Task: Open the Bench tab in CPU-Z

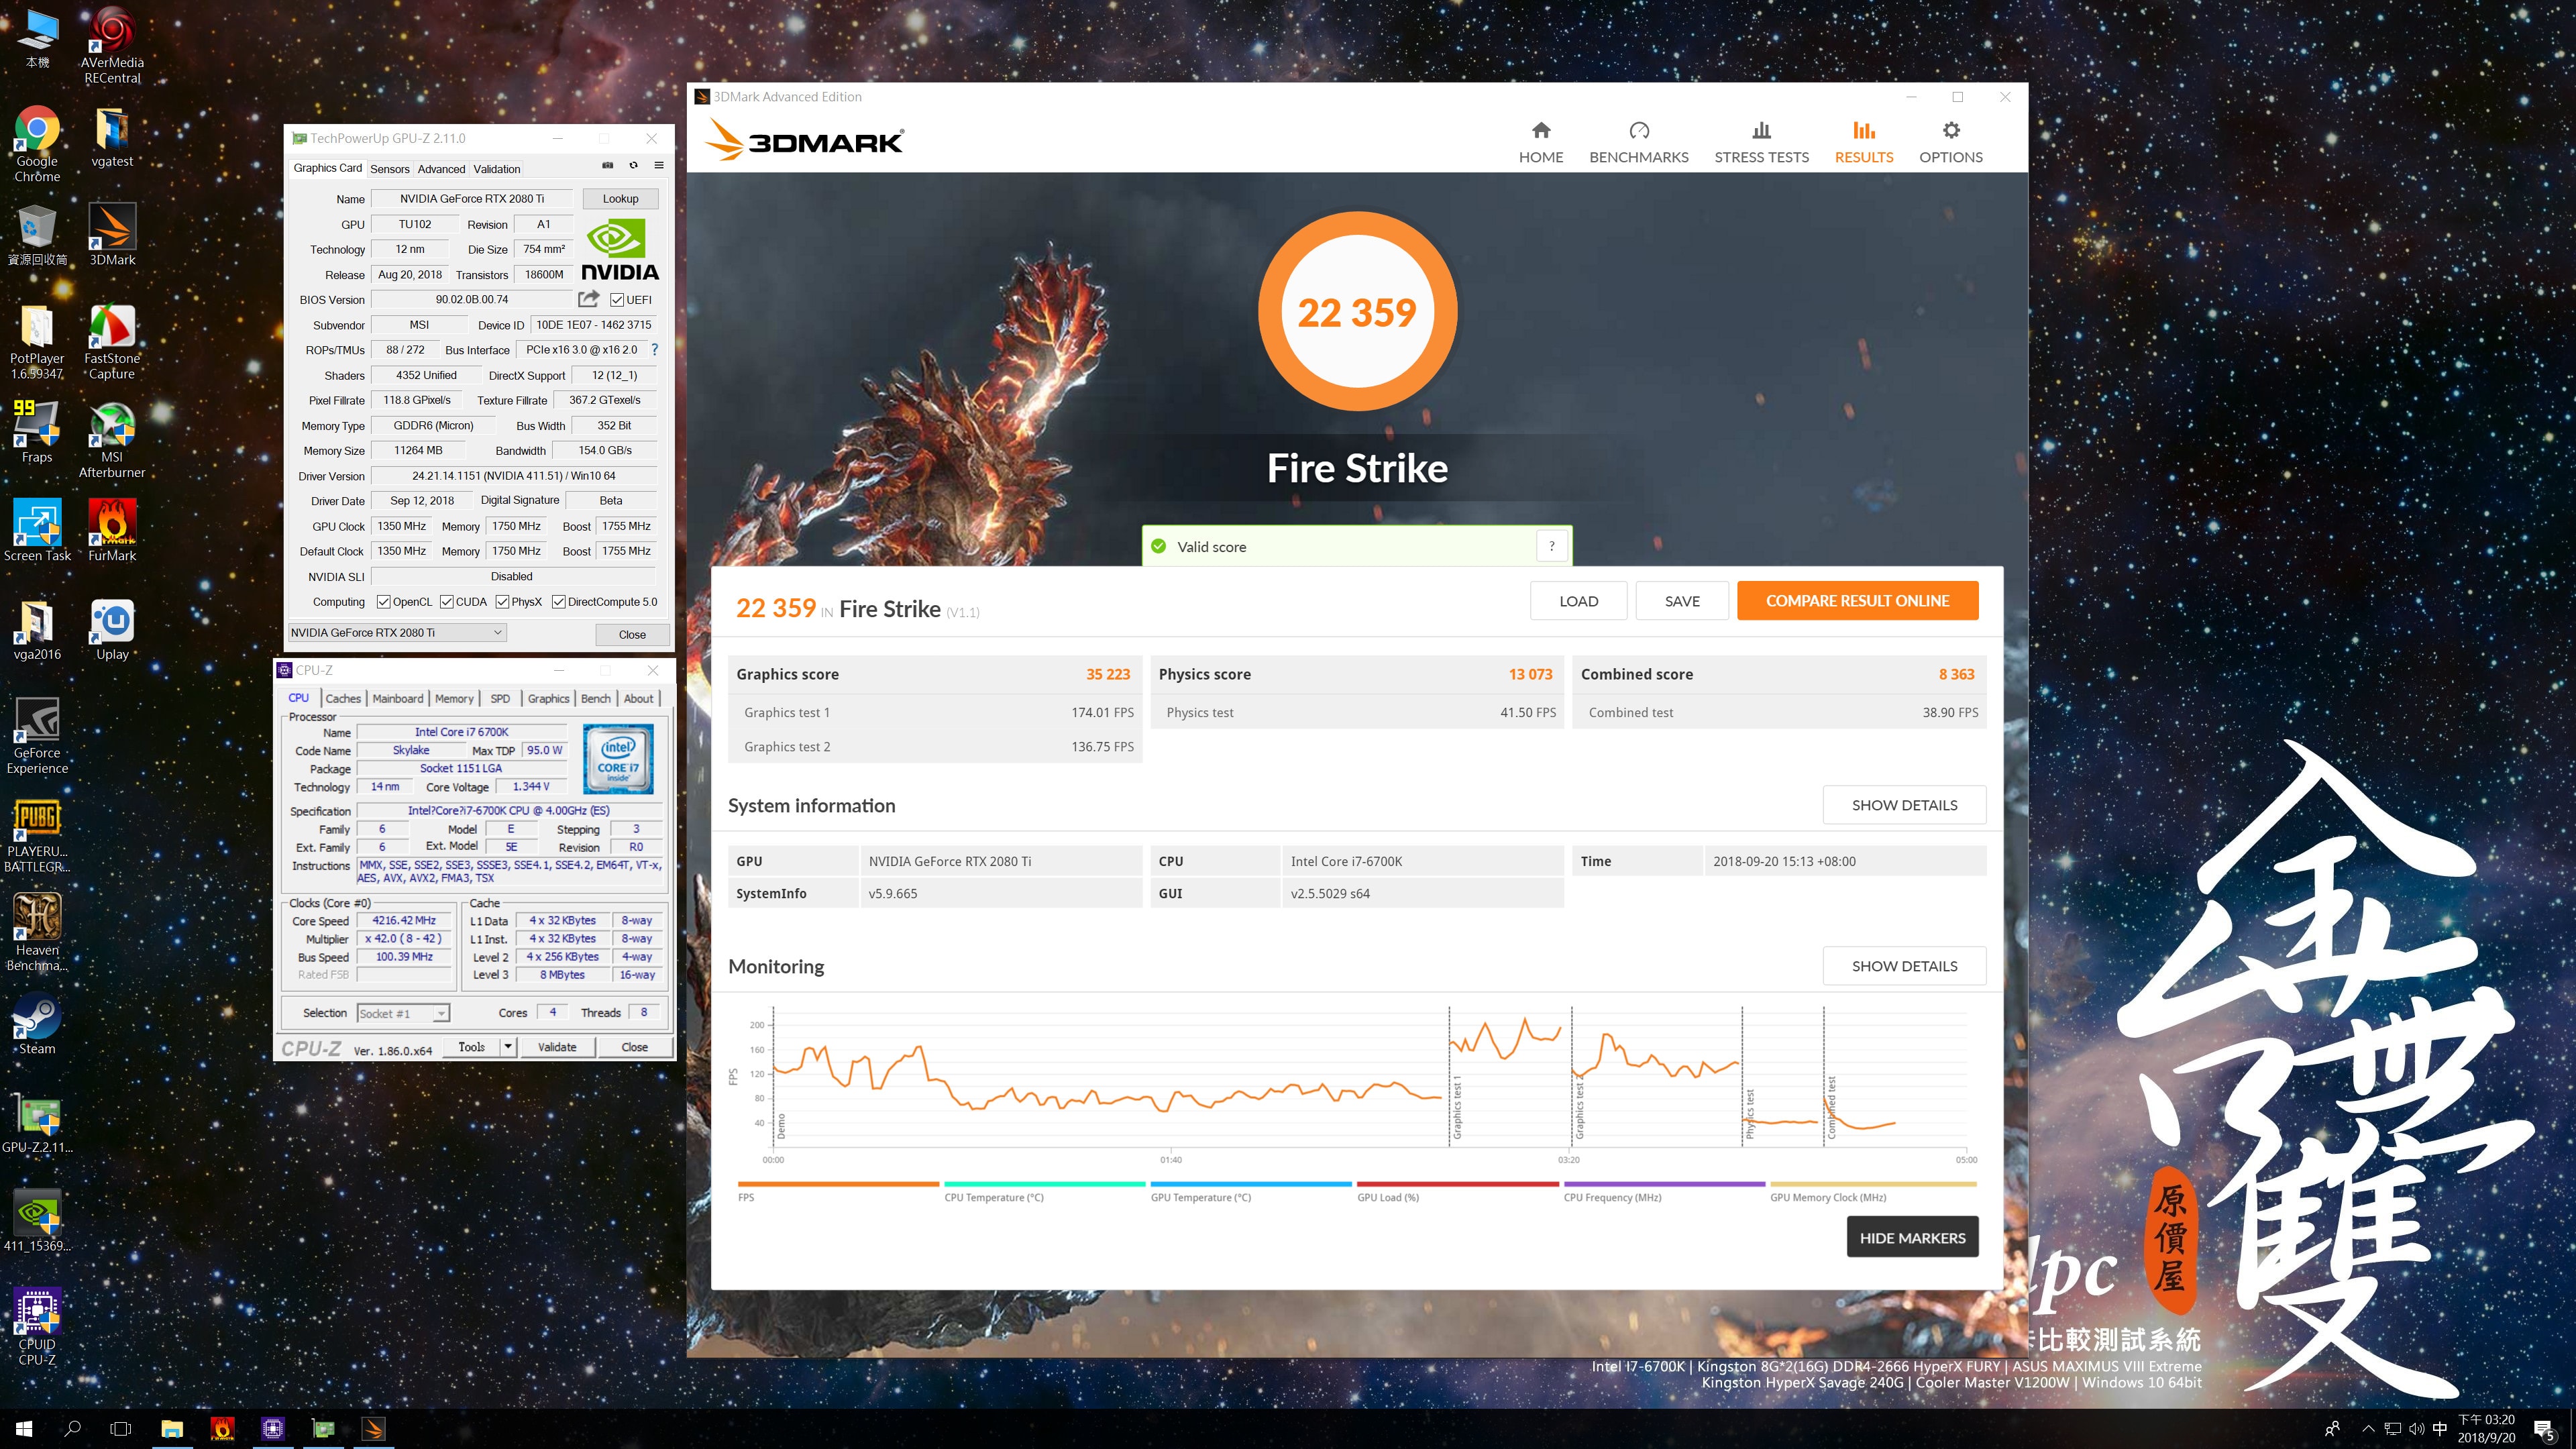Action: pyautogui.click(x=595, y=699)
